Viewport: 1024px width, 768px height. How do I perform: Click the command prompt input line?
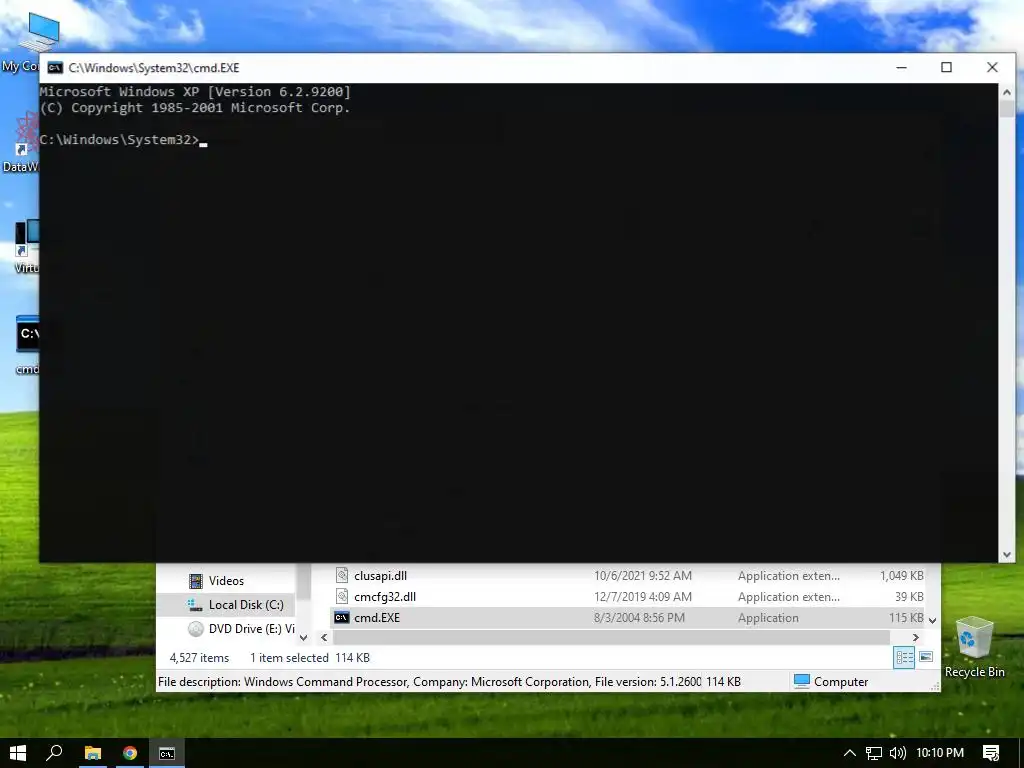coord(123,140)
